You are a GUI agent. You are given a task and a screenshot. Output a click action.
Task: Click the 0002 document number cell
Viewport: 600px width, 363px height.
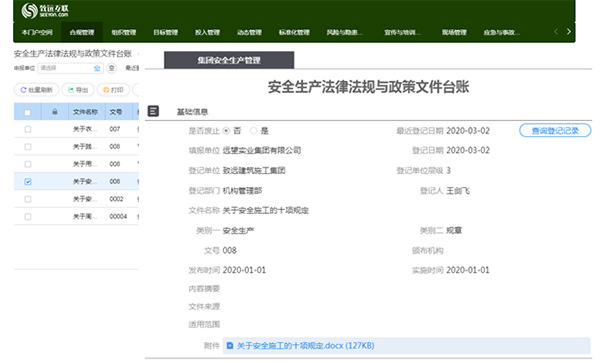pyautogui.click(x=116, y=199)
